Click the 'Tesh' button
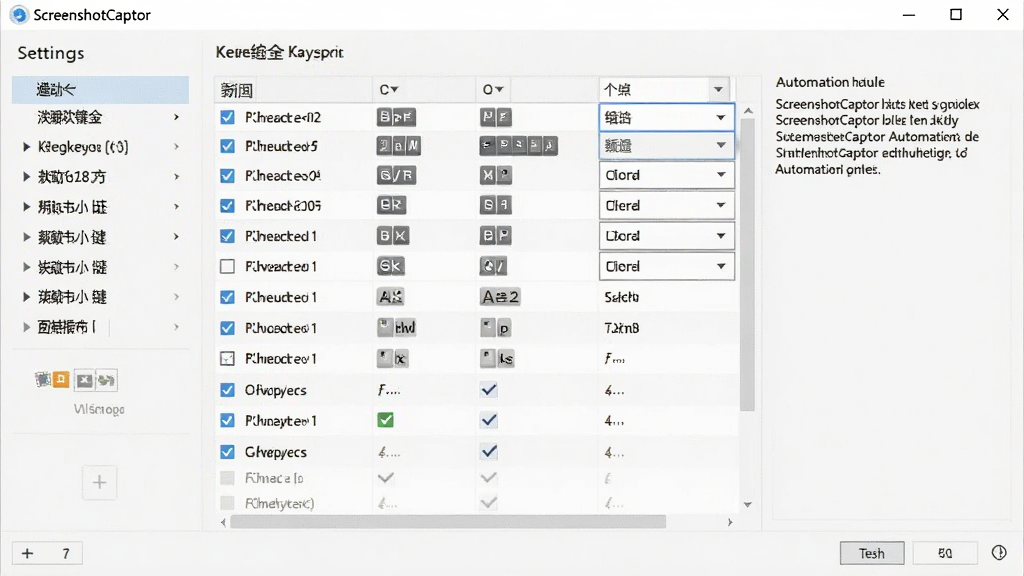 872,553
